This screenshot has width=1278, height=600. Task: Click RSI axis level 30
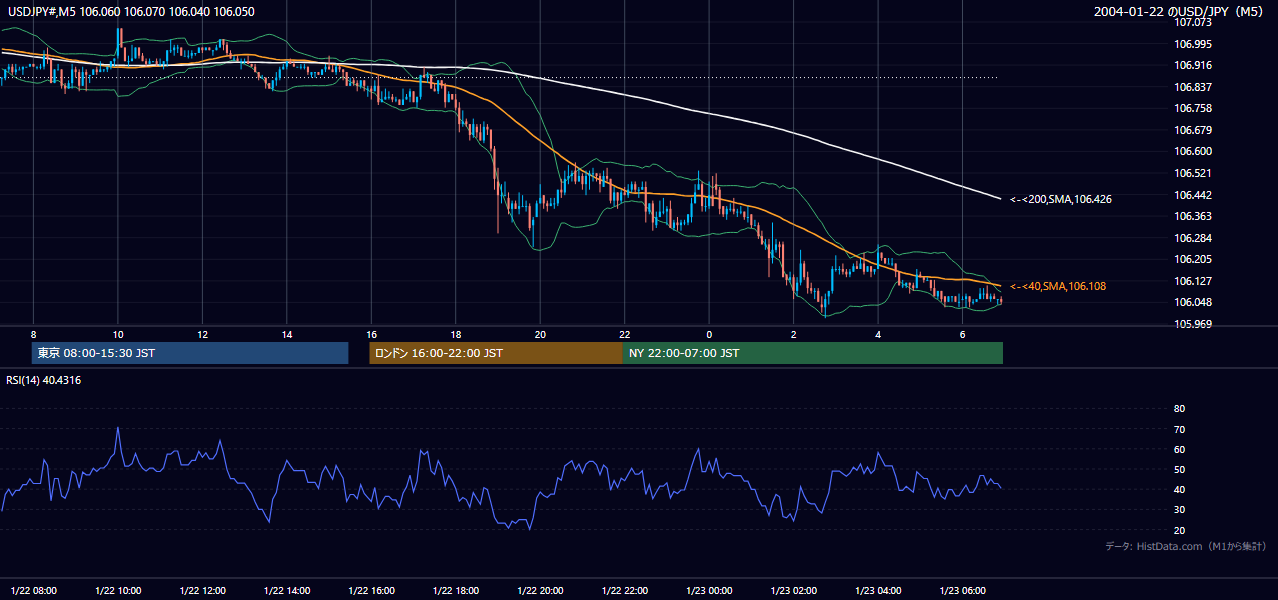pos(1179,510)
